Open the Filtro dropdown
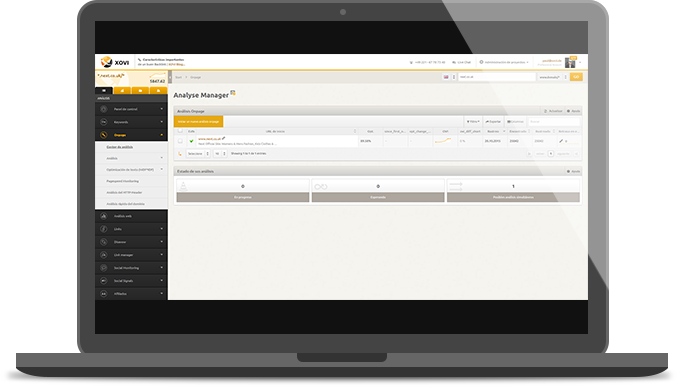The width and height of the screenshot is (678, 387). pos(473,122)
